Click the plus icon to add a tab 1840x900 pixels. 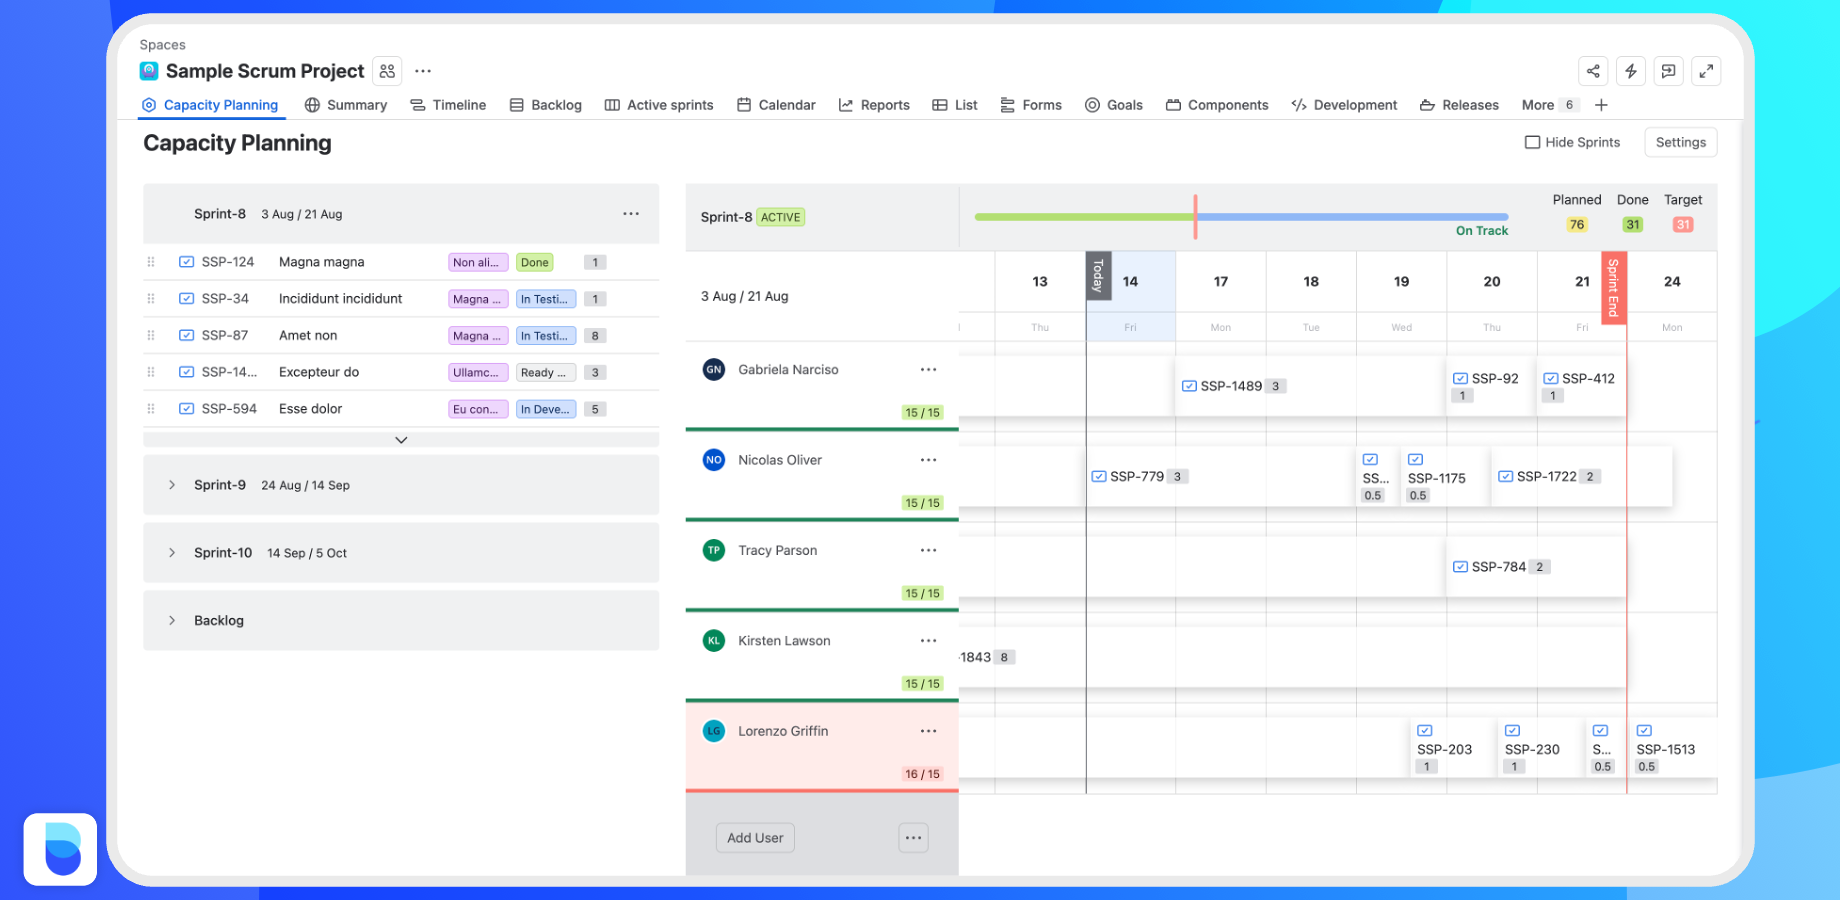1601,105
